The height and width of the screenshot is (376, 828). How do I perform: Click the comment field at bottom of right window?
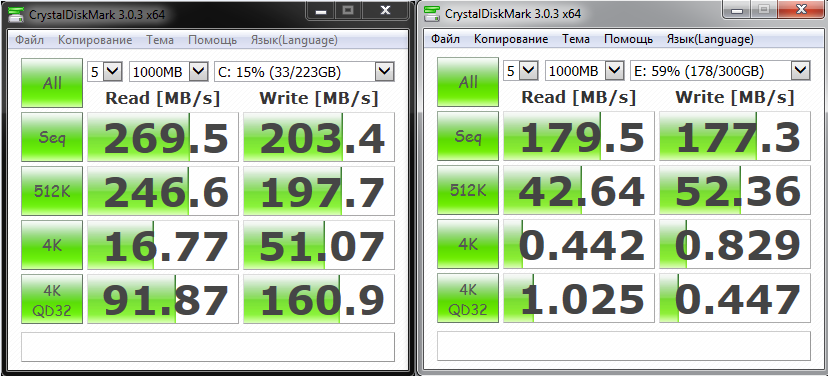[x=624, y=346]
